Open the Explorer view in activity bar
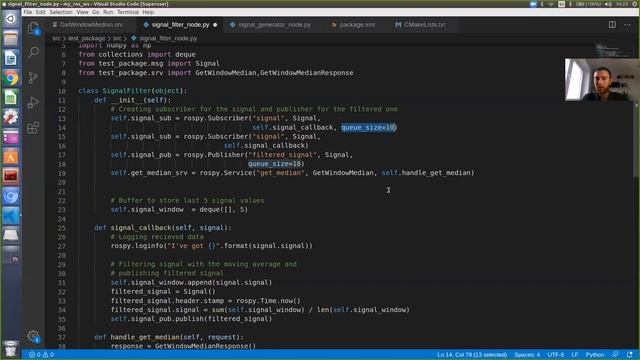This screenshot has height=360, width=640. [33, 28]
